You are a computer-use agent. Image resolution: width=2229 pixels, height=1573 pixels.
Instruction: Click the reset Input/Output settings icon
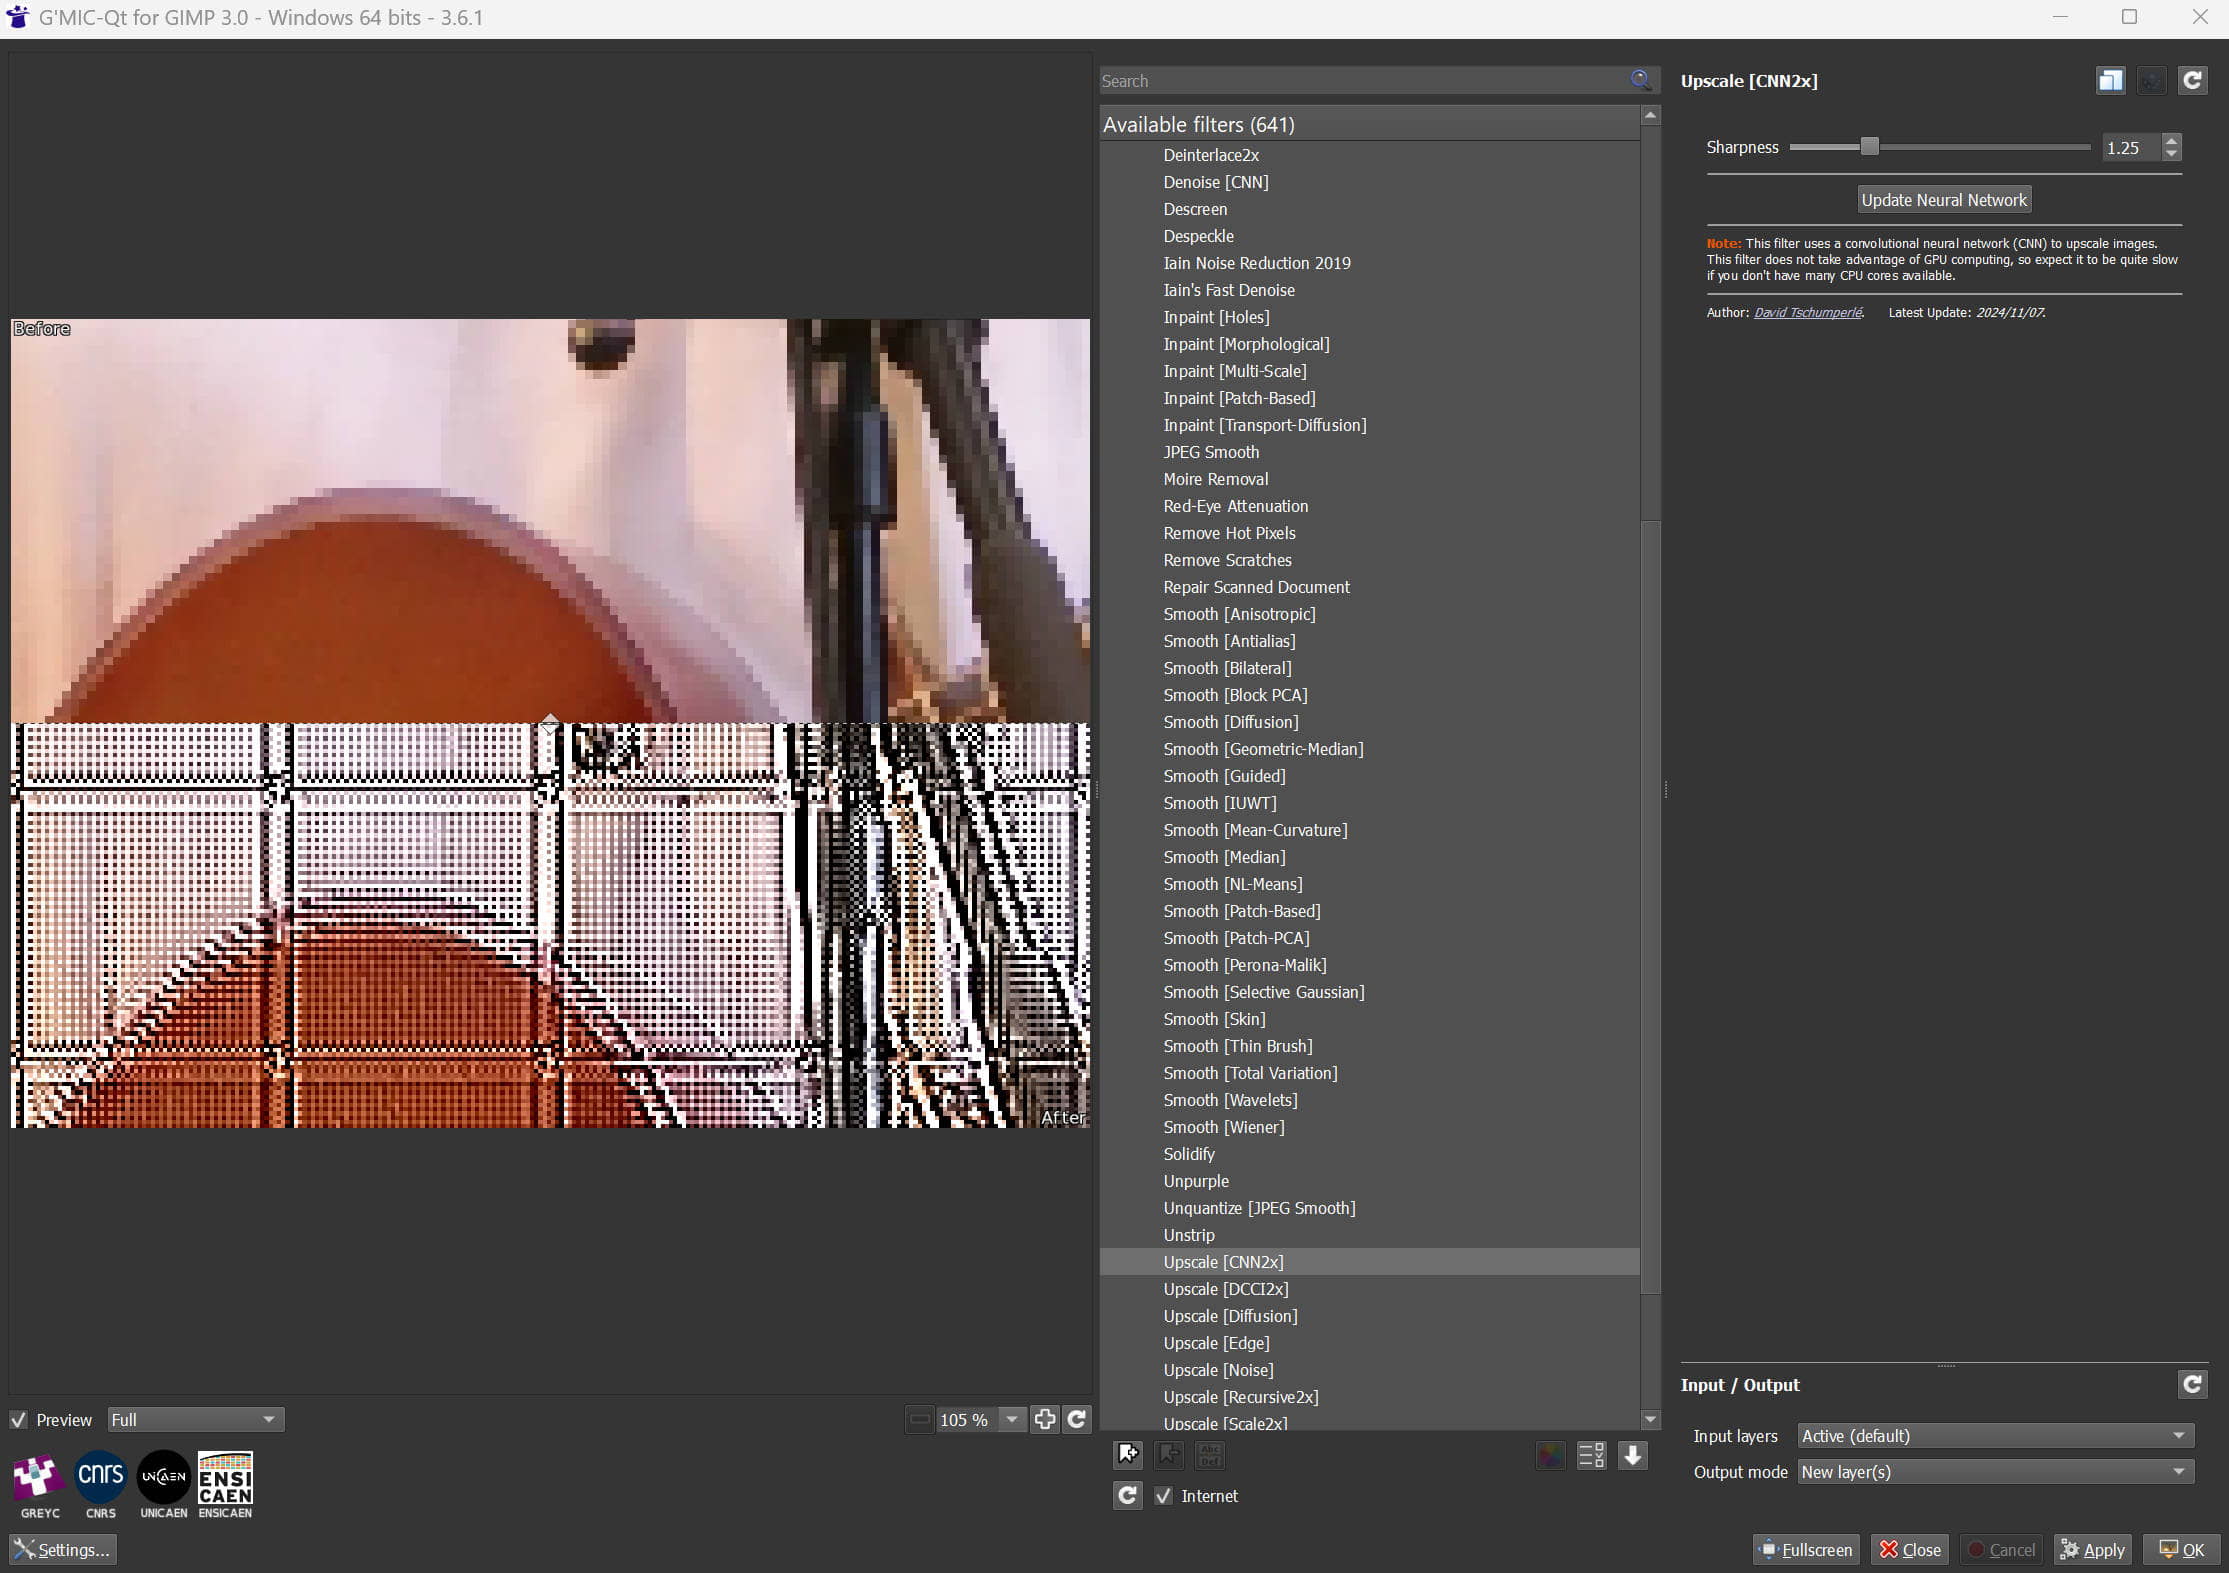coord(2192,1384)
